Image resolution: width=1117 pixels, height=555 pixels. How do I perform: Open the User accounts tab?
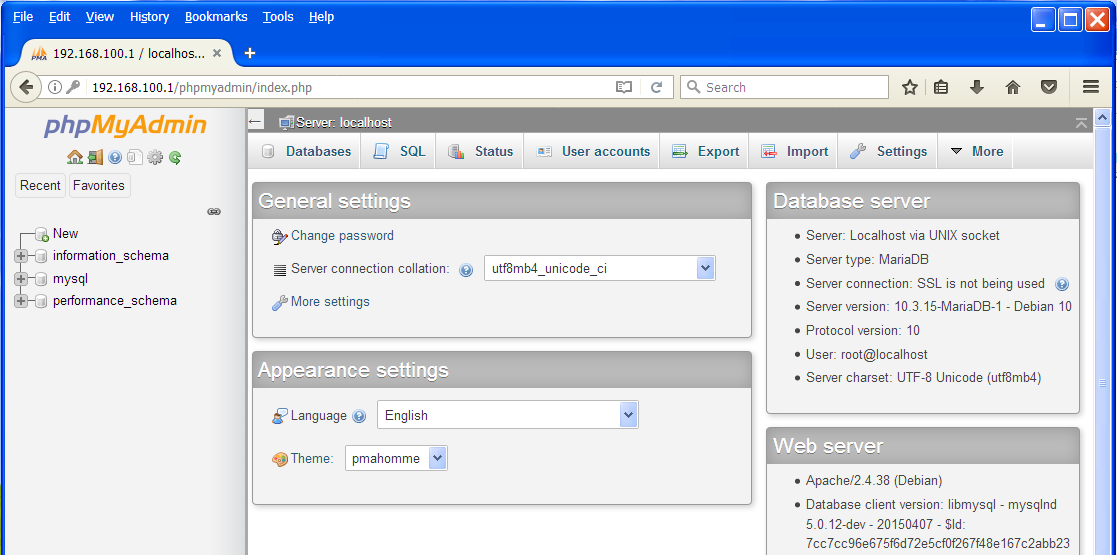tap(594, 152)
